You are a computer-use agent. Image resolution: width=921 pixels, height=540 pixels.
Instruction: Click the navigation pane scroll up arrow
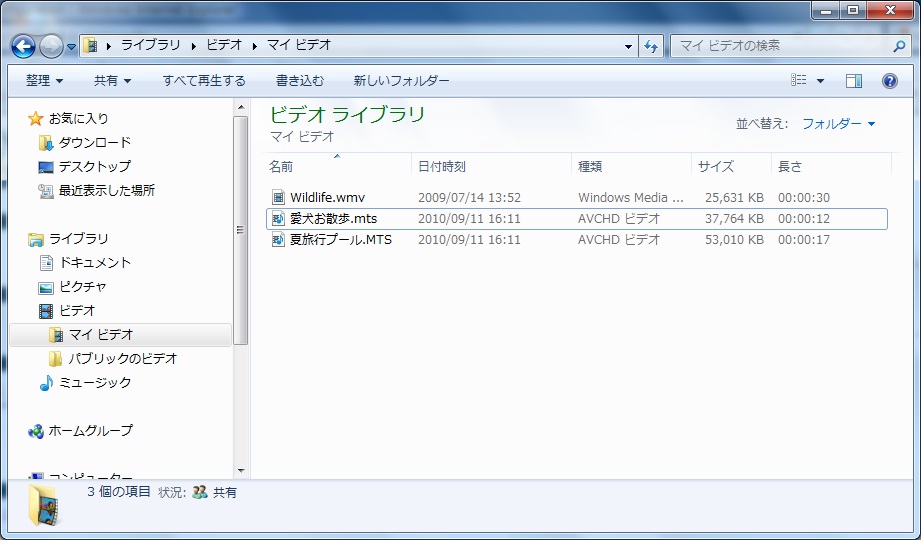point(241,108)
